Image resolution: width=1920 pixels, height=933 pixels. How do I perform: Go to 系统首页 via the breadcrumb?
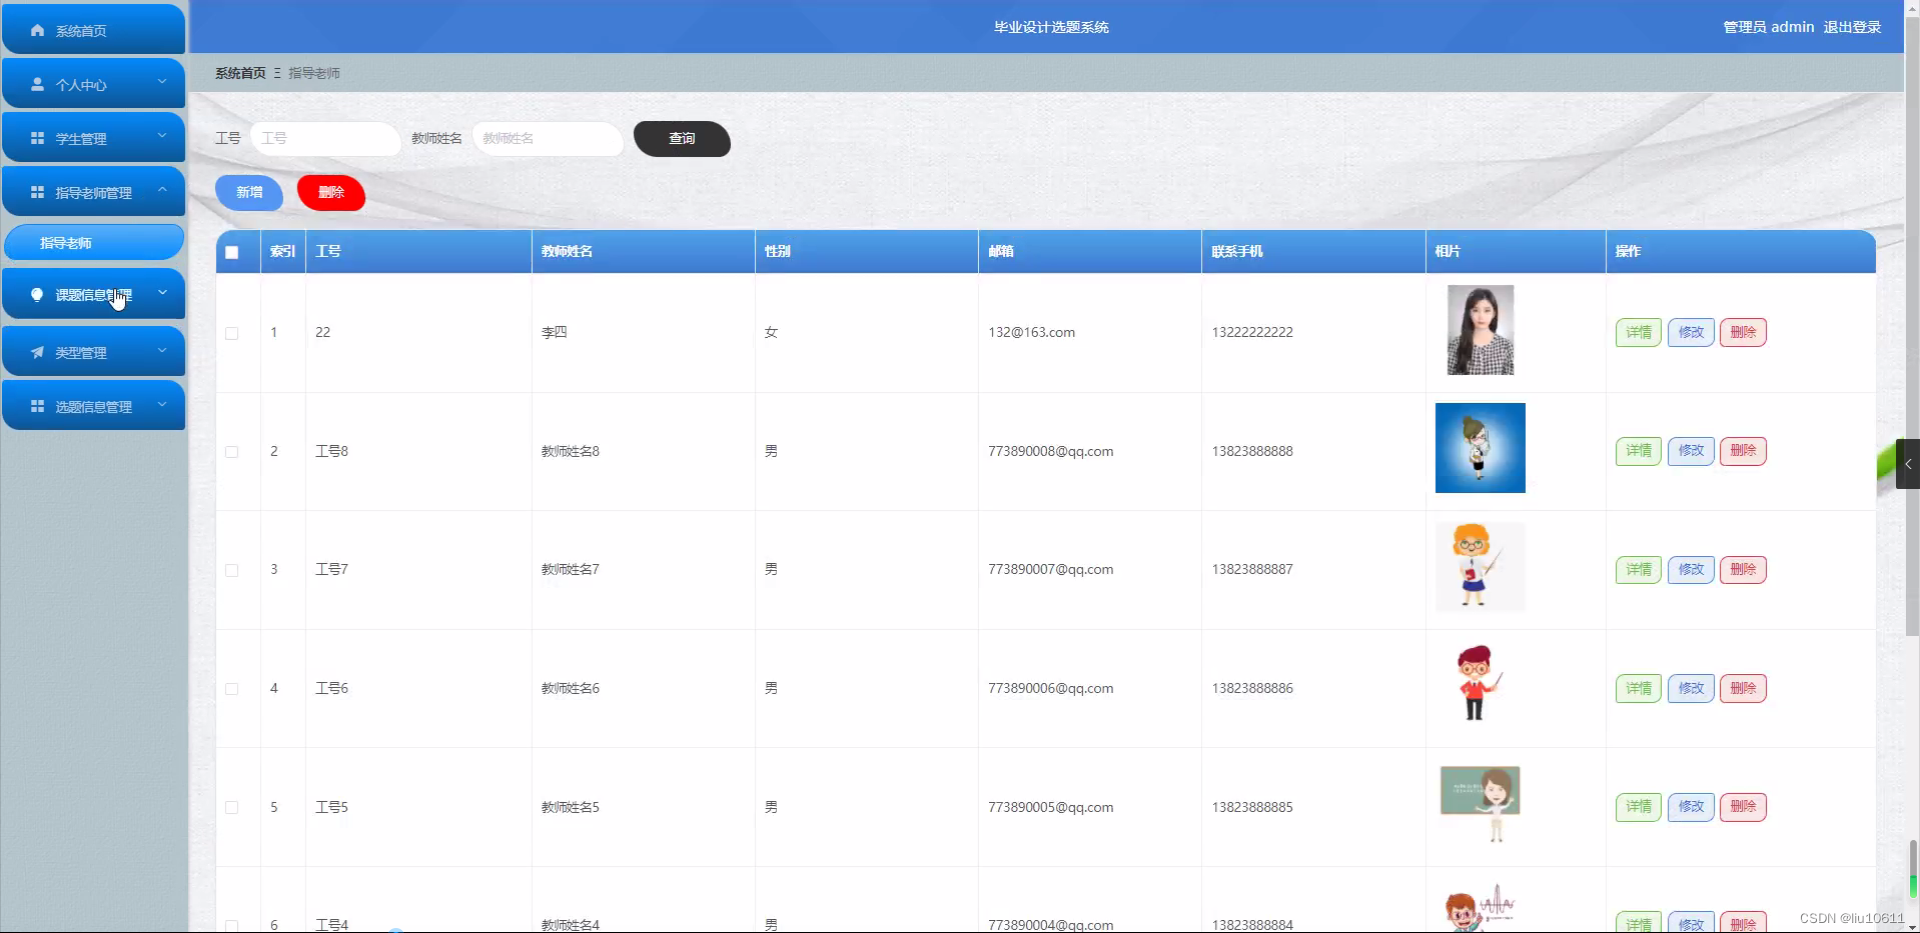click(240, 73)
